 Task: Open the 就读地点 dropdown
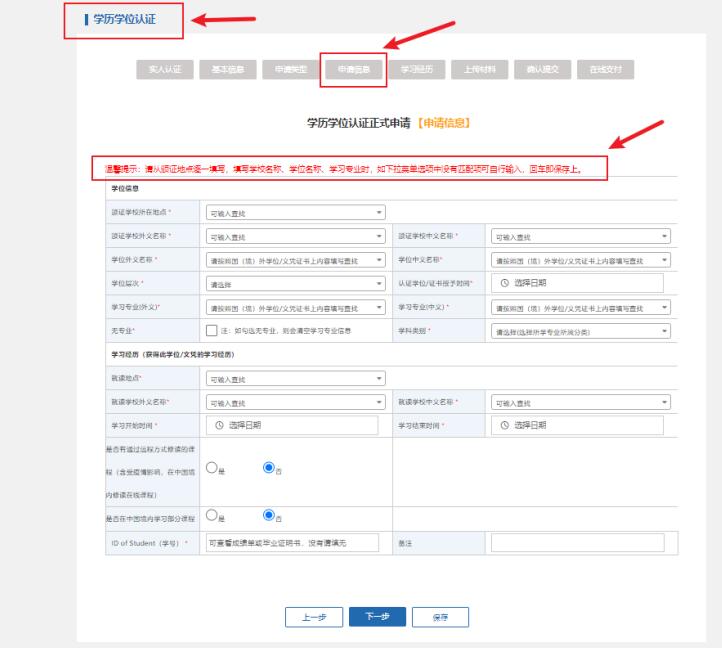[x=296, y=379]
